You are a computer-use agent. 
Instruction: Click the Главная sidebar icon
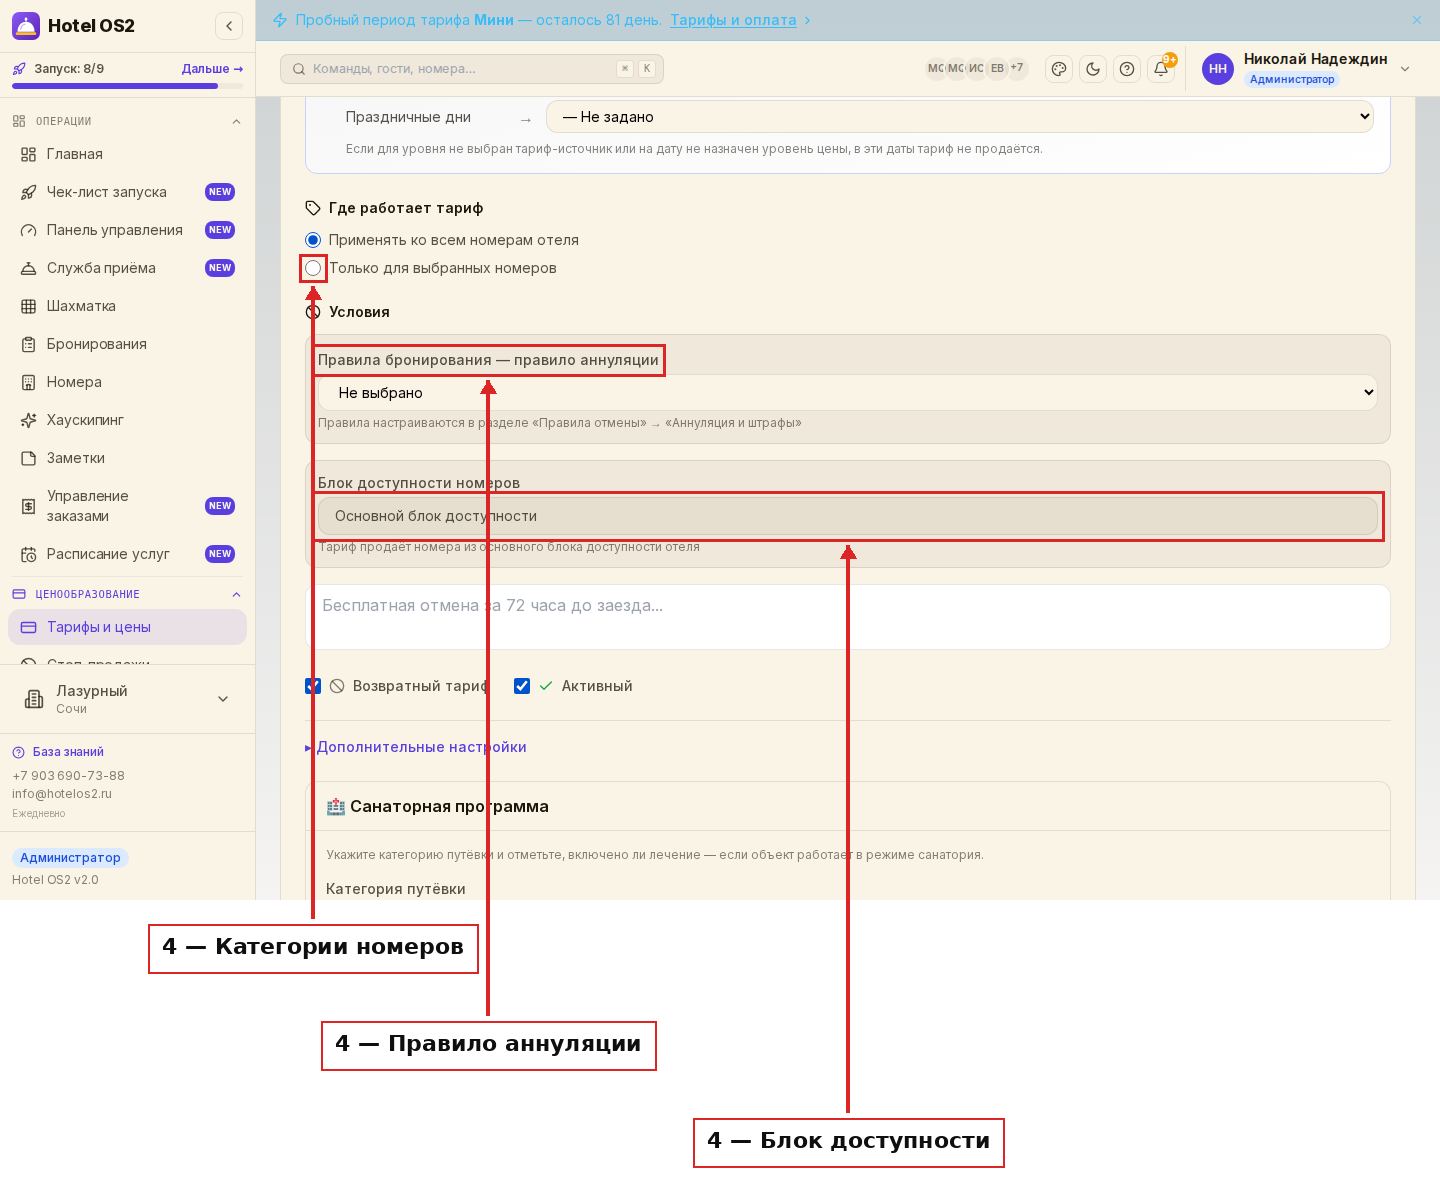coord(29,154)
